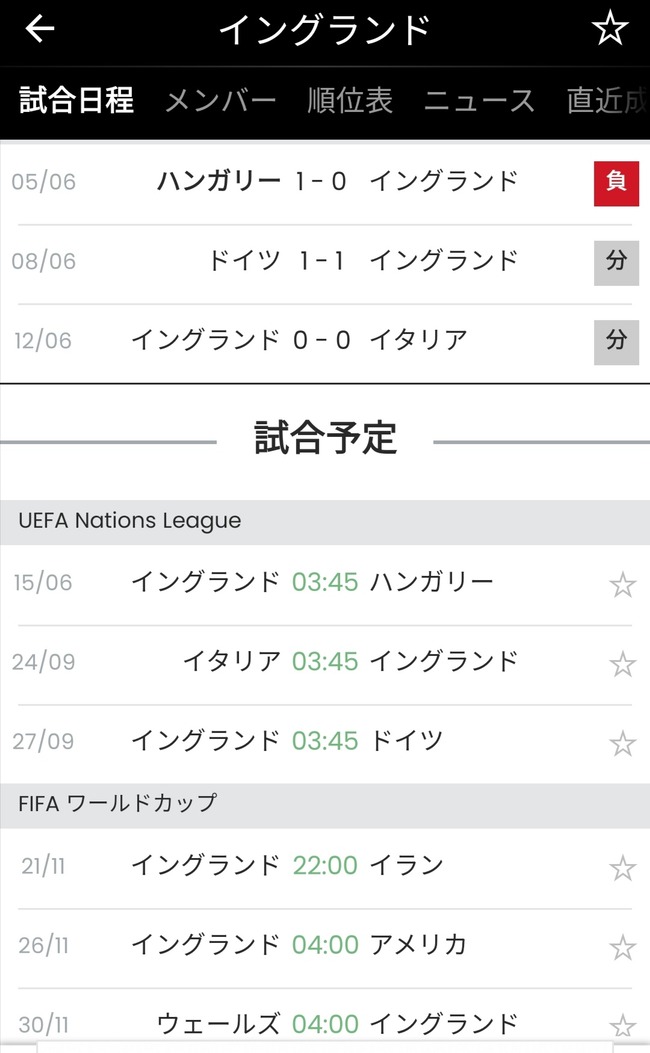Viewport: 650px width, 1053px height.
Task: Open the ハンガリー 1-0 イングランド result
Action: pyautogui.click(x=320, y=182)
